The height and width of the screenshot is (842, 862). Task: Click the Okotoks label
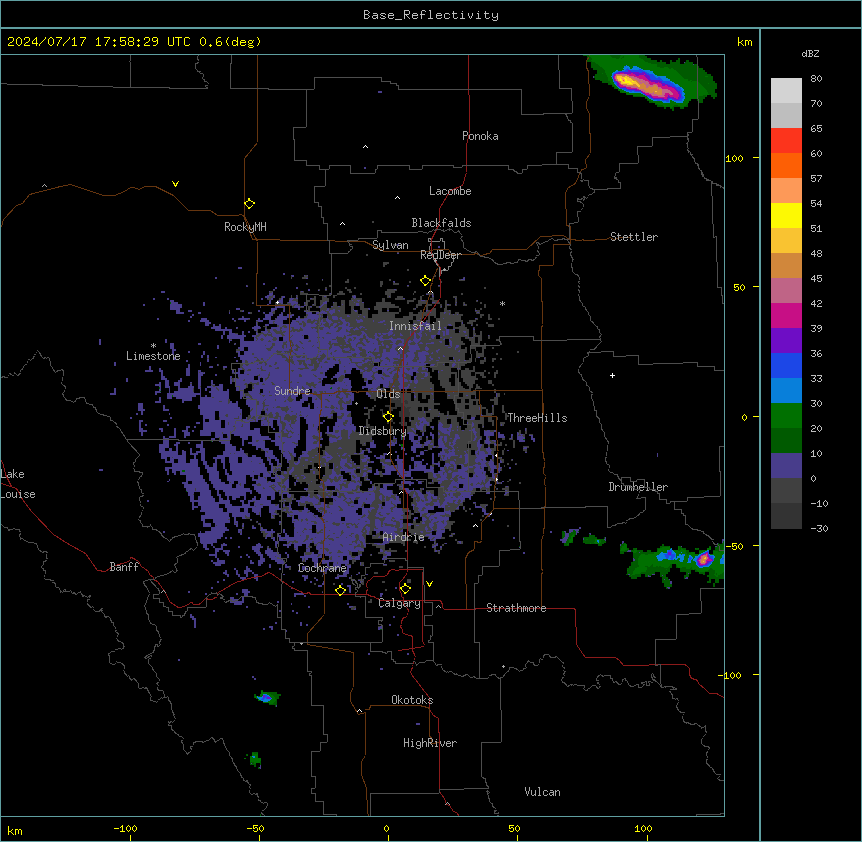click(x=412, y=700)
